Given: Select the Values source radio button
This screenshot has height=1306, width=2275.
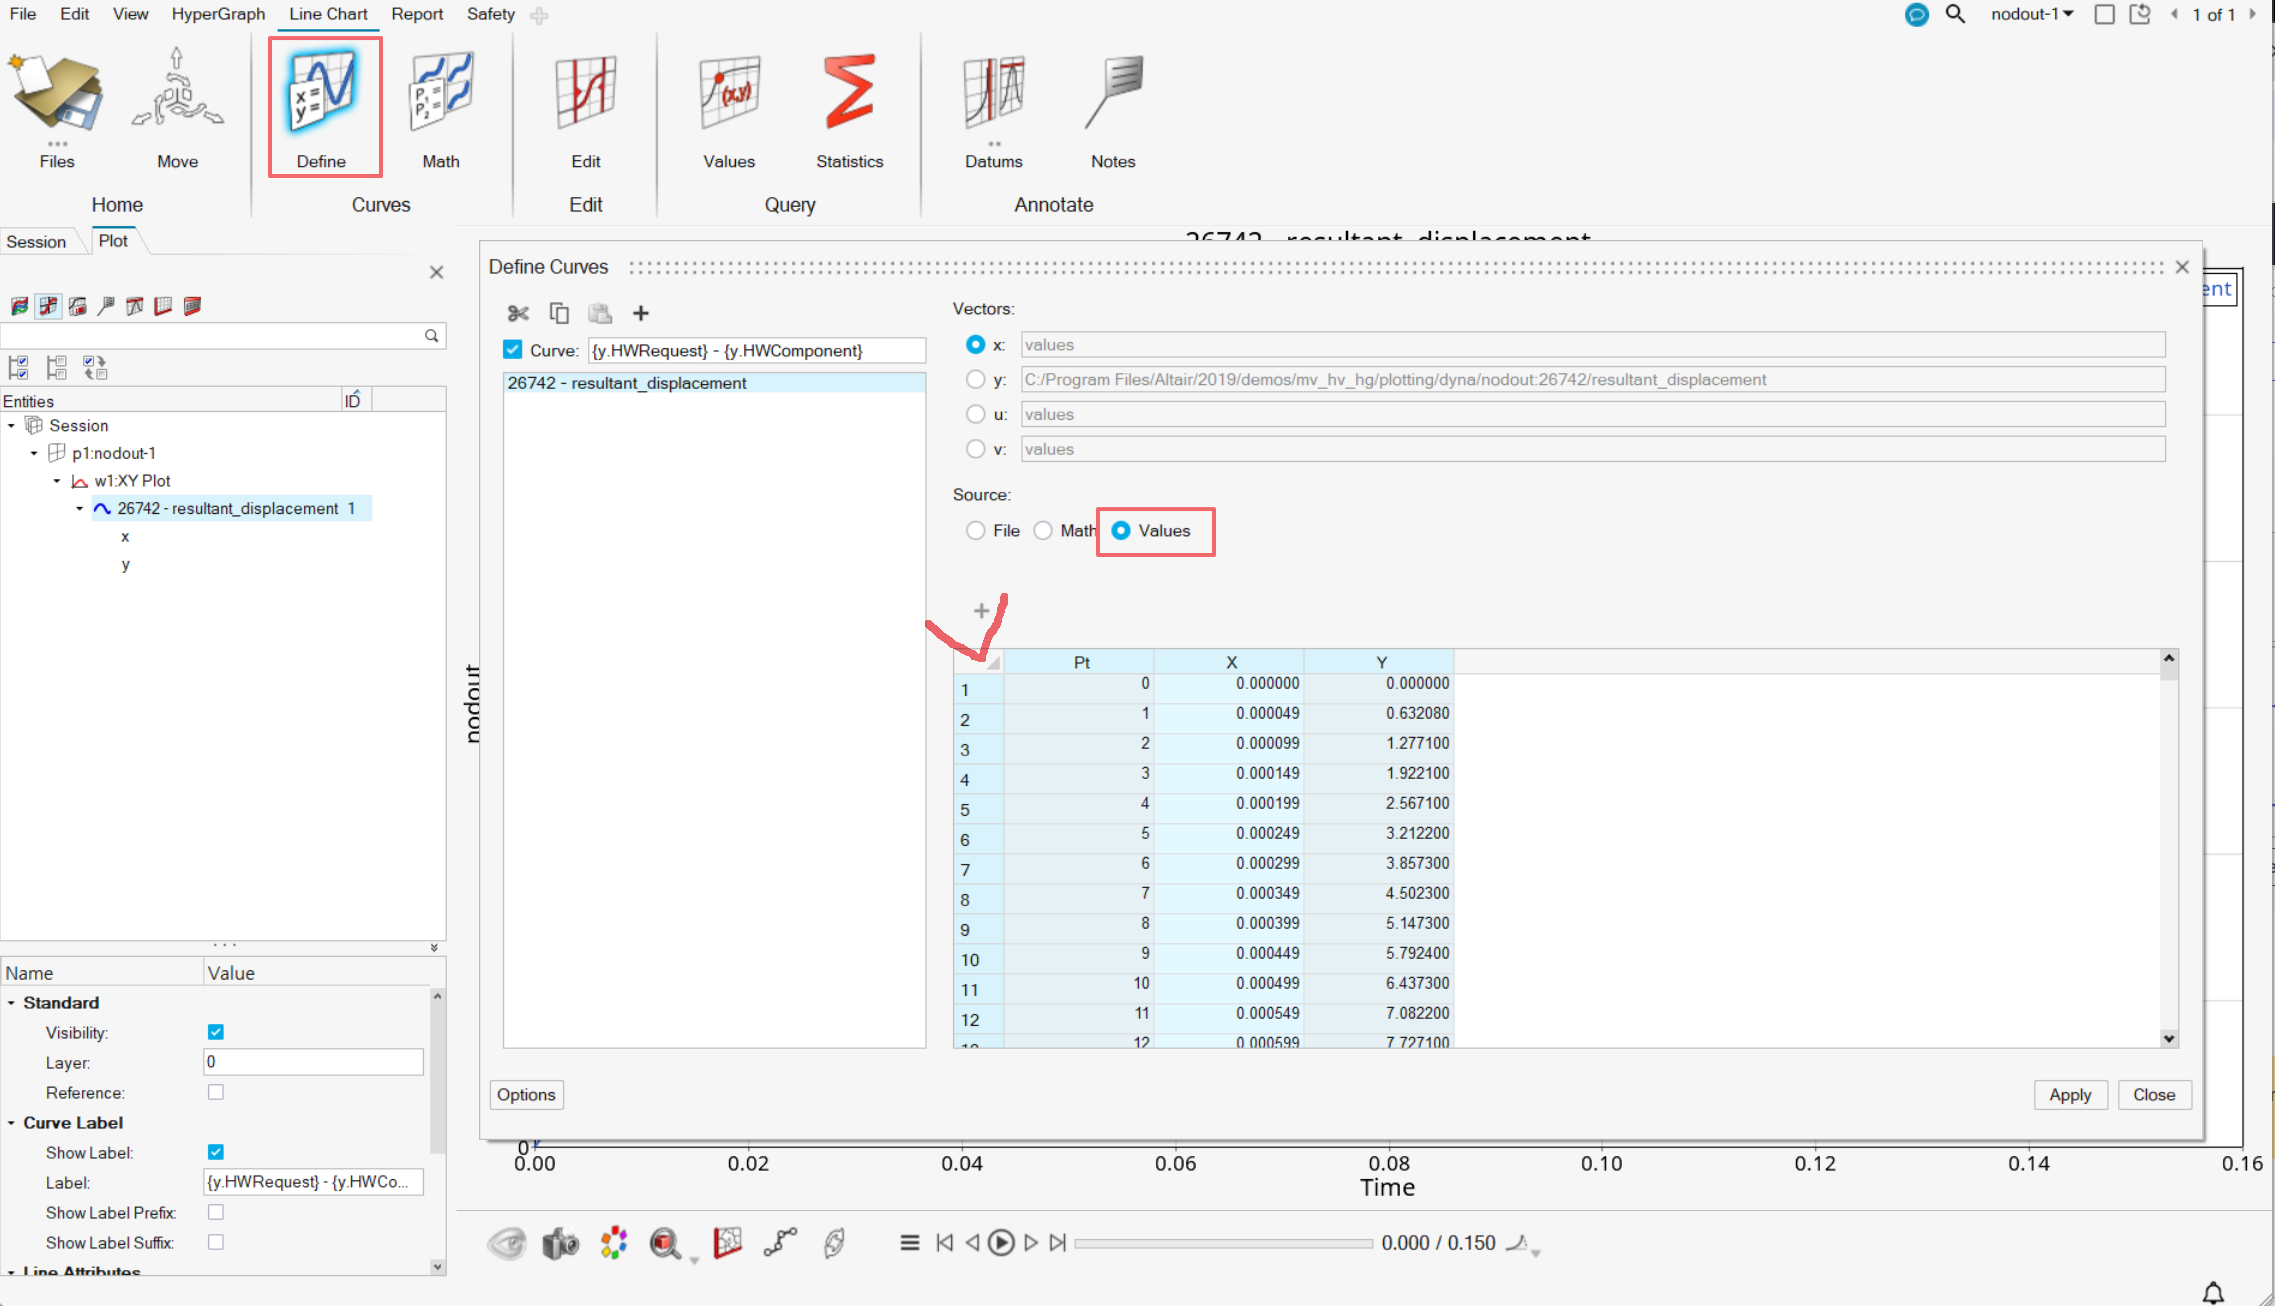Looking at the screenshot, I should coord(1121,531).
